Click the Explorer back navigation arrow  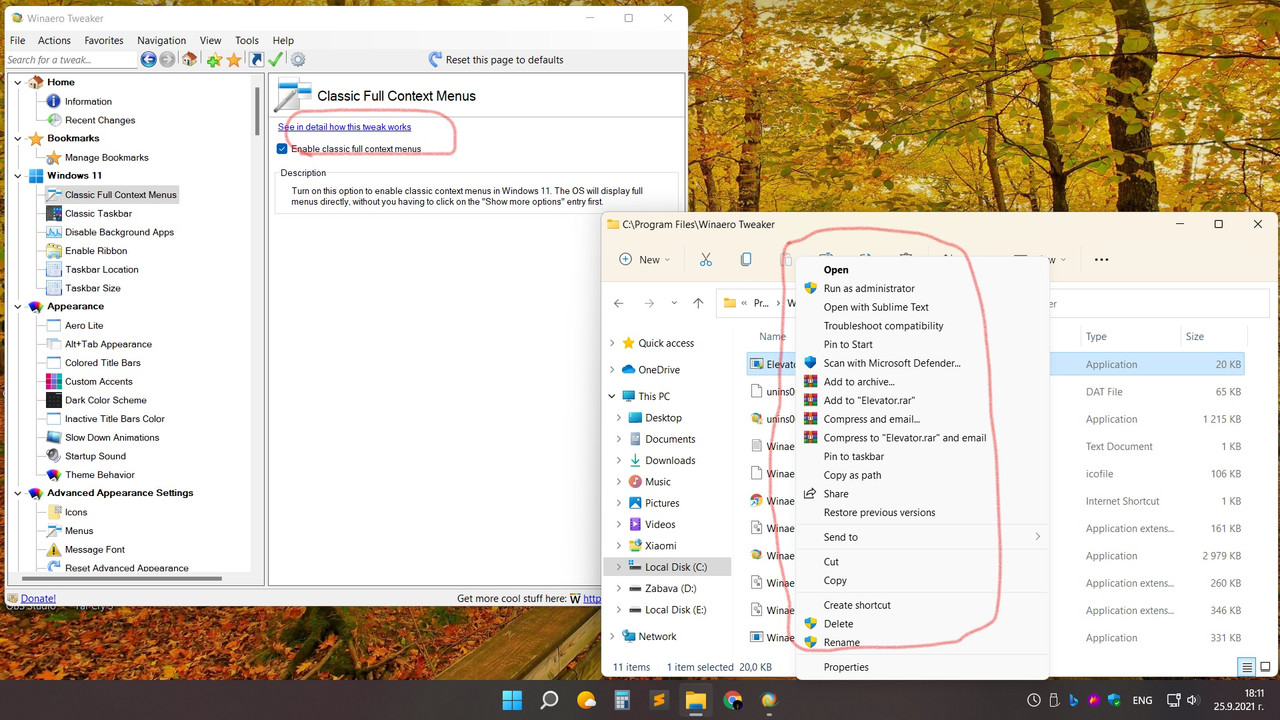619,303
